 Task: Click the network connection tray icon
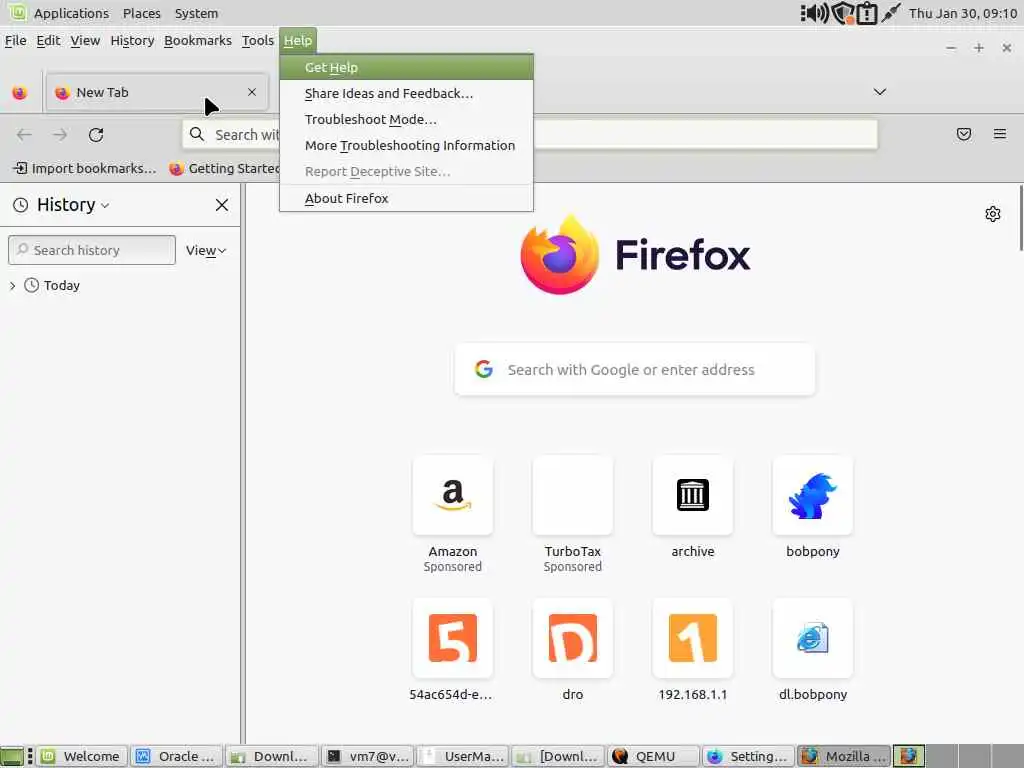(x=891, y=13)
